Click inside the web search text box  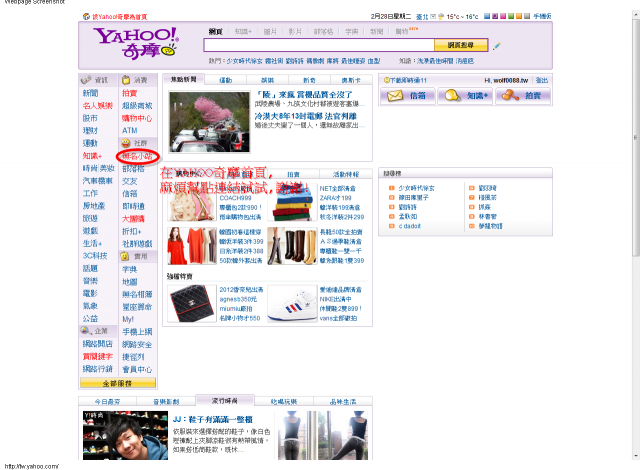[319, 45]
